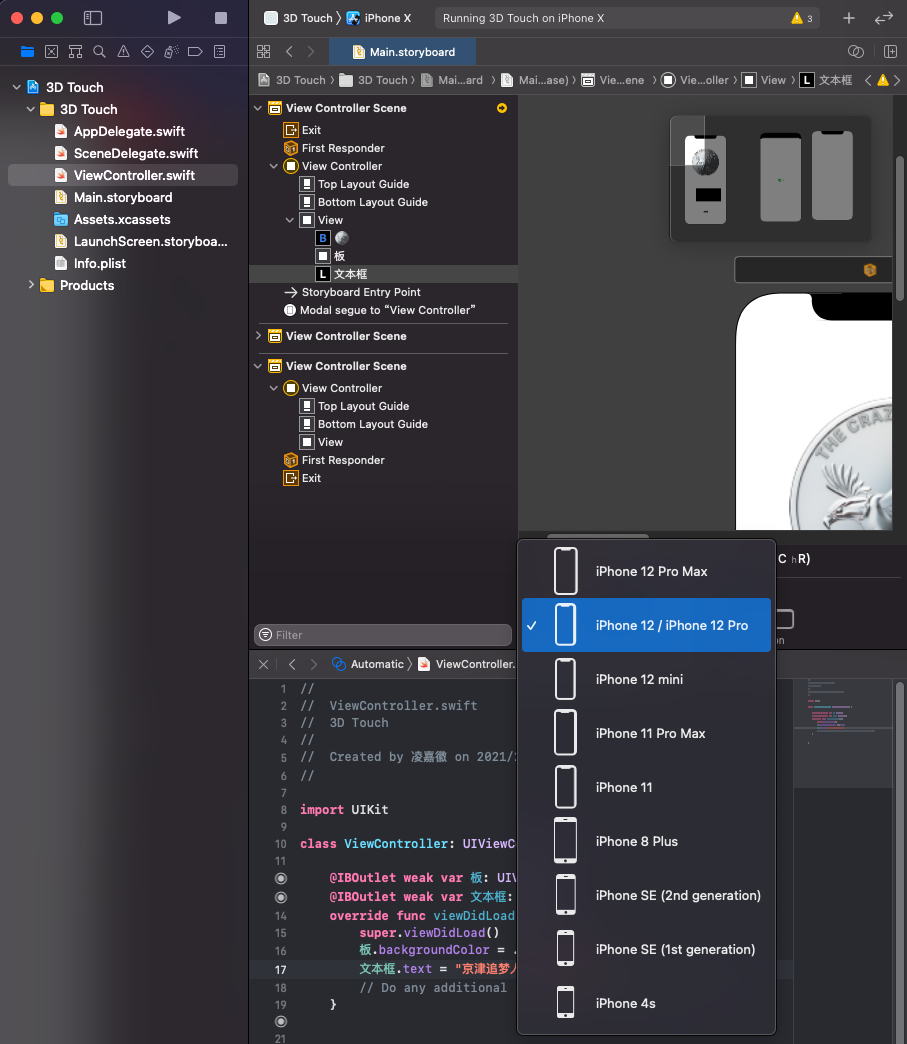907x1044 pixels.
Task: Toggle the code review arrows button
Action: [x=884, y=18]
